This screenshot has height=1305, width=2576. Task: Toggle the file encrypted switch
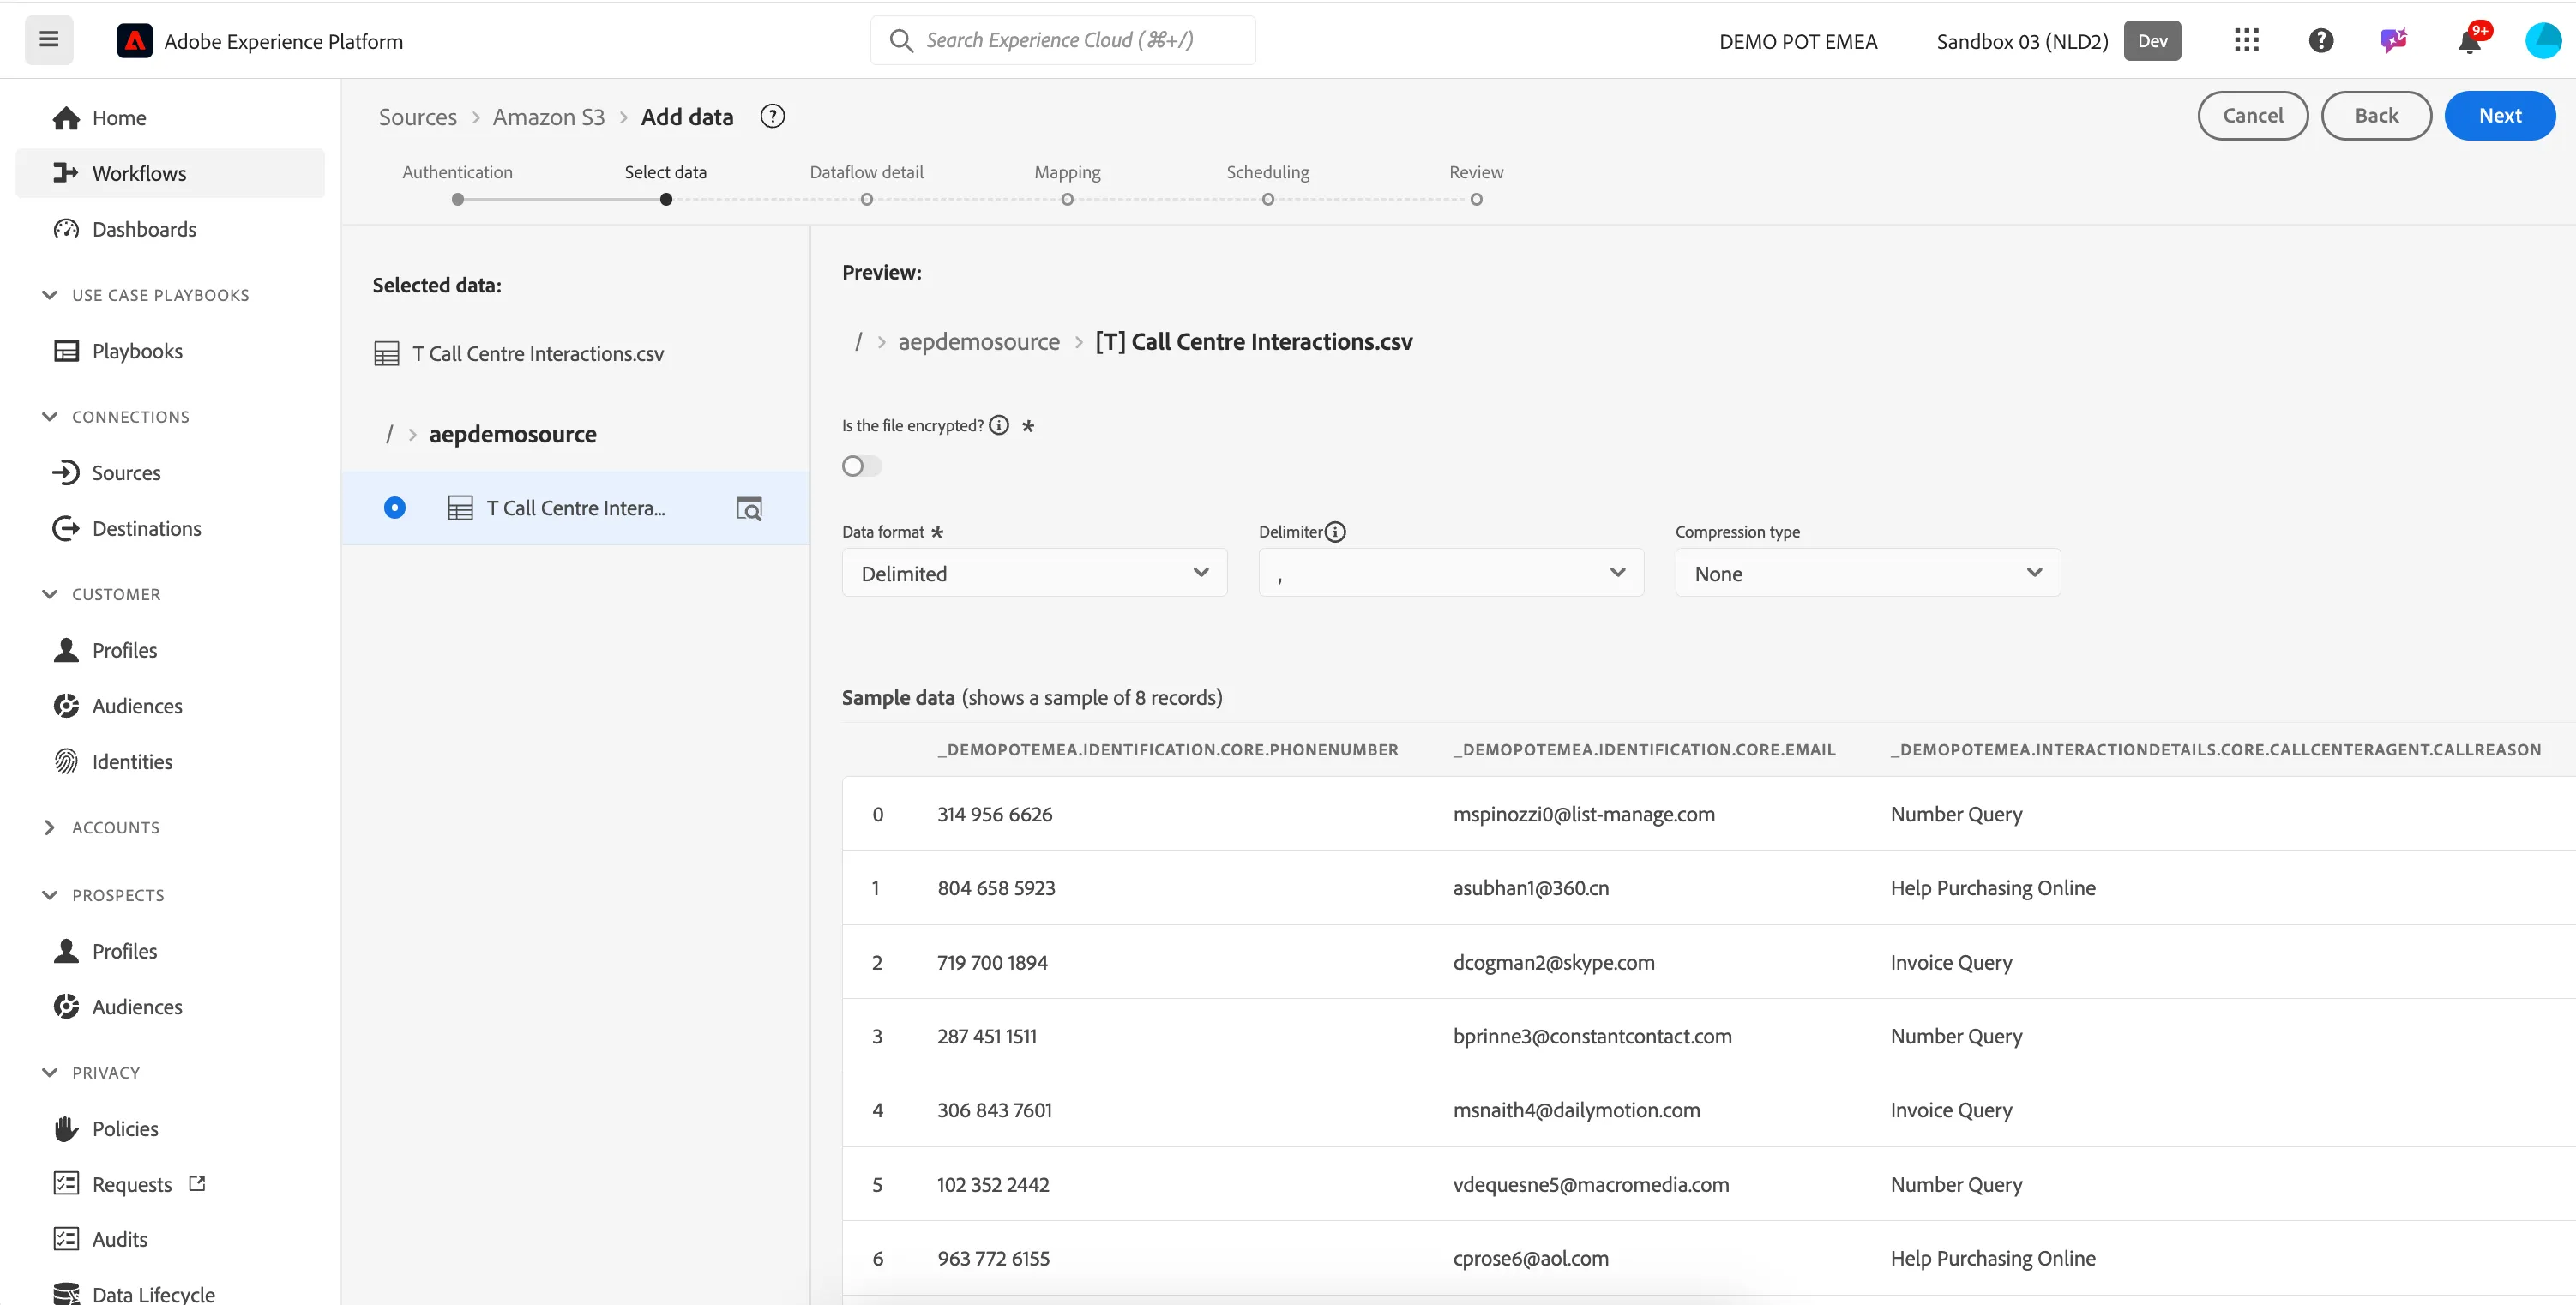pyautogui.click(x=861, y=466)
